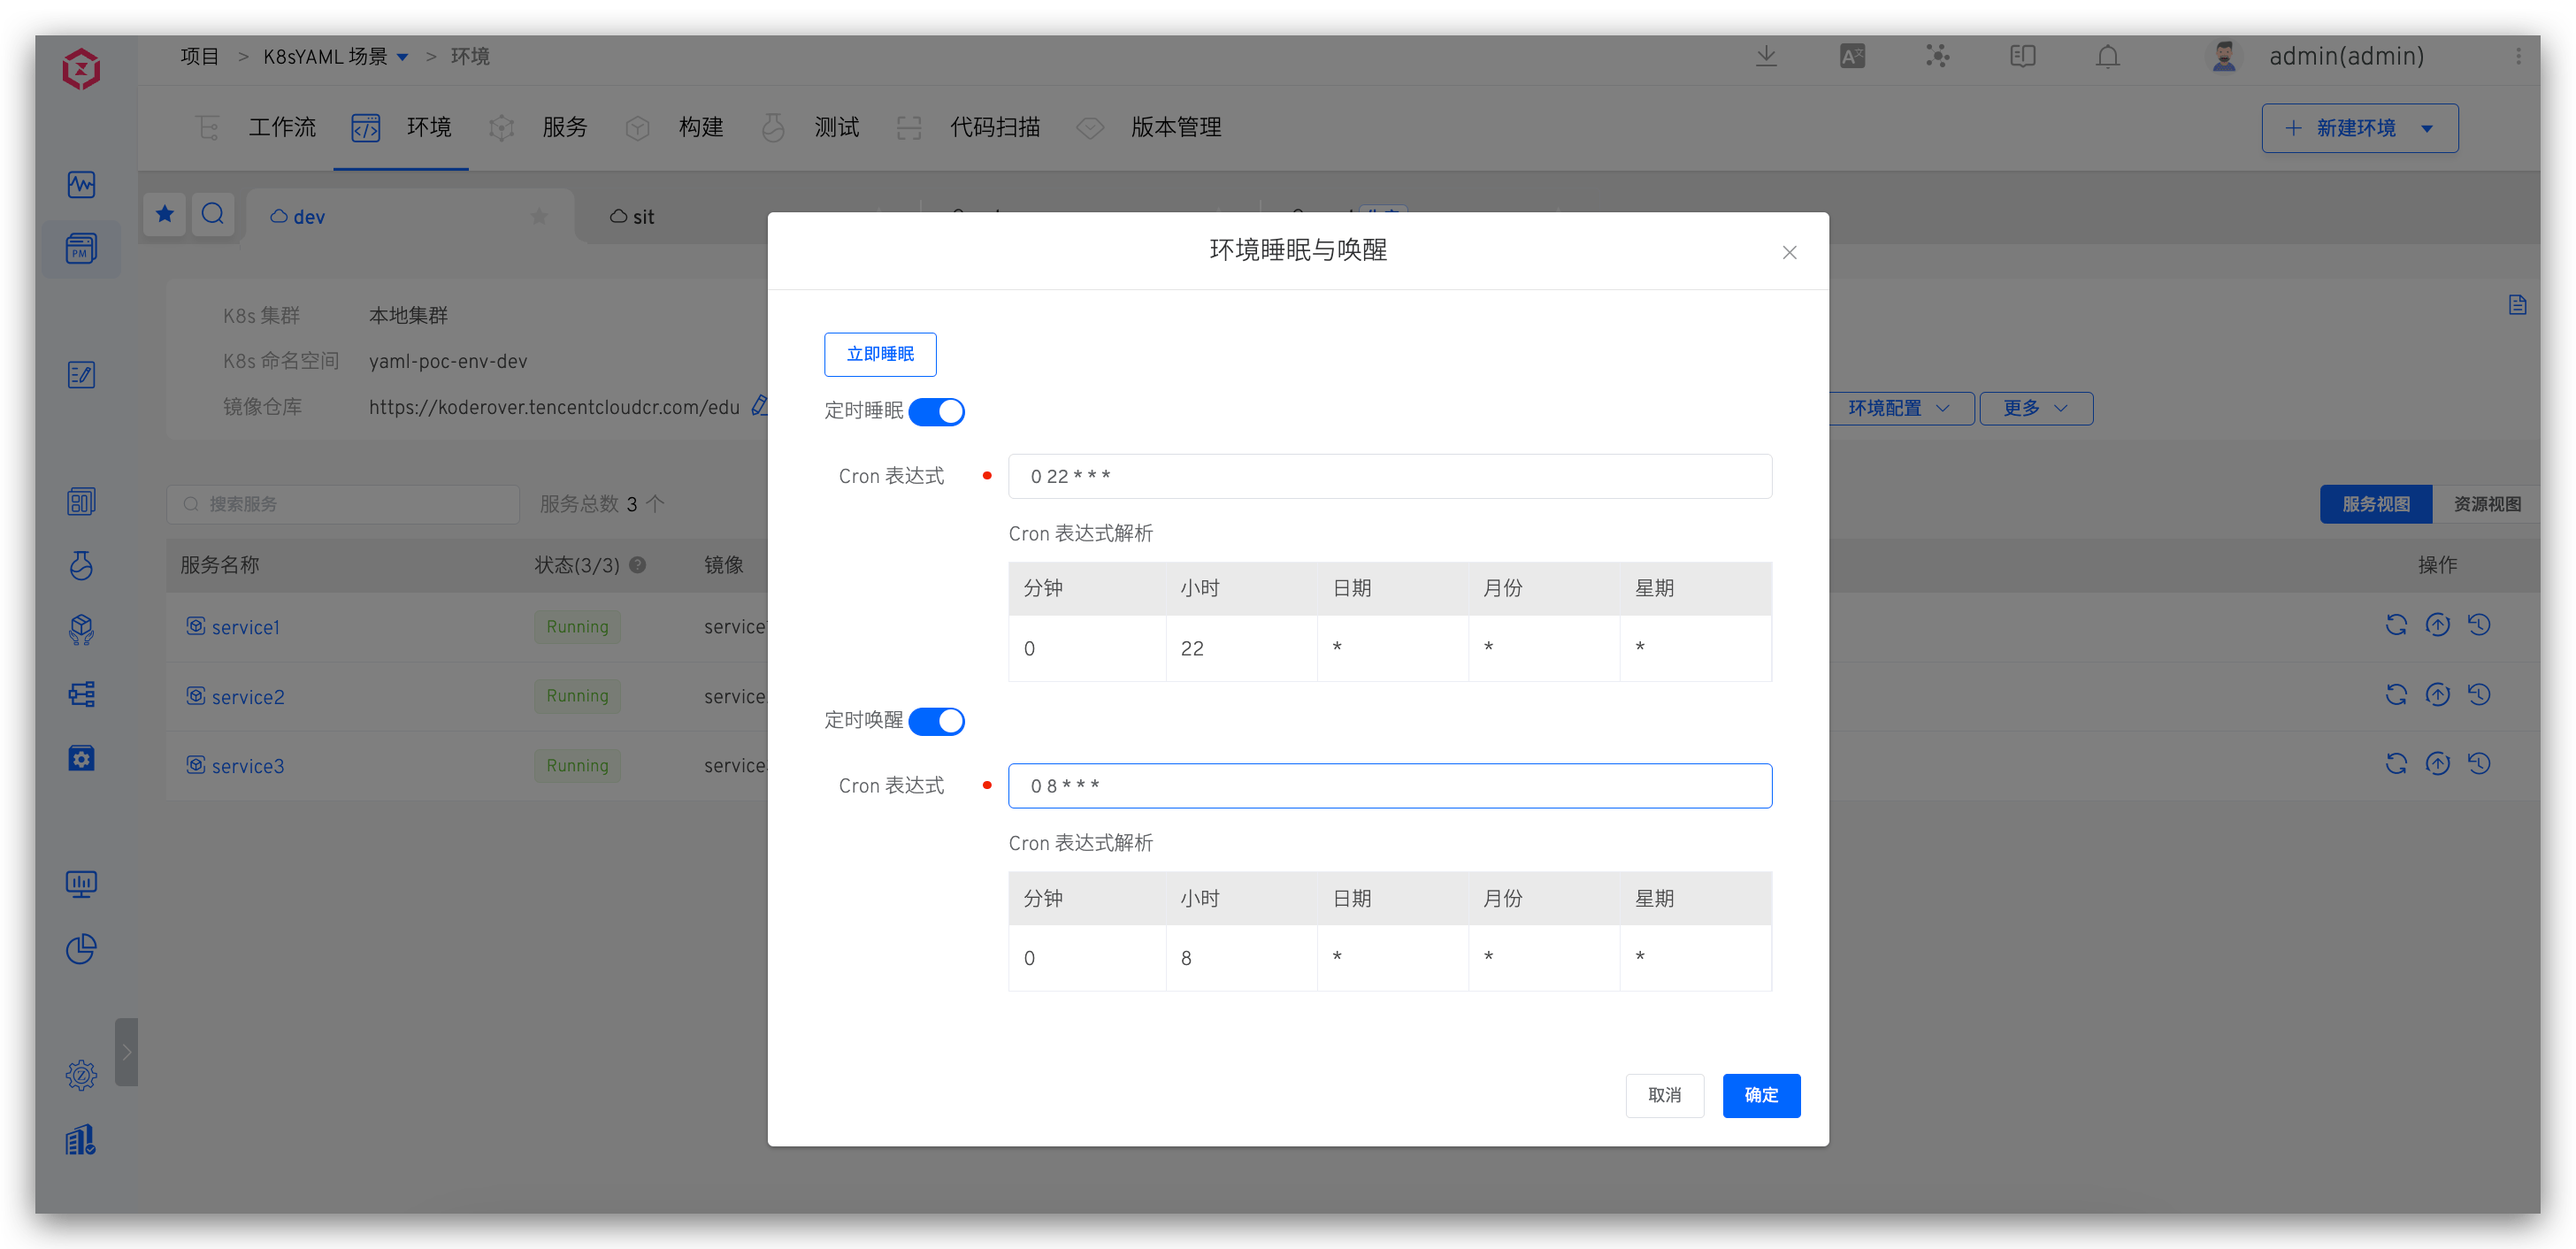Click the search icon beside dev tab
This screenshot has width=2576, height=1249.
tap(213, 214)
